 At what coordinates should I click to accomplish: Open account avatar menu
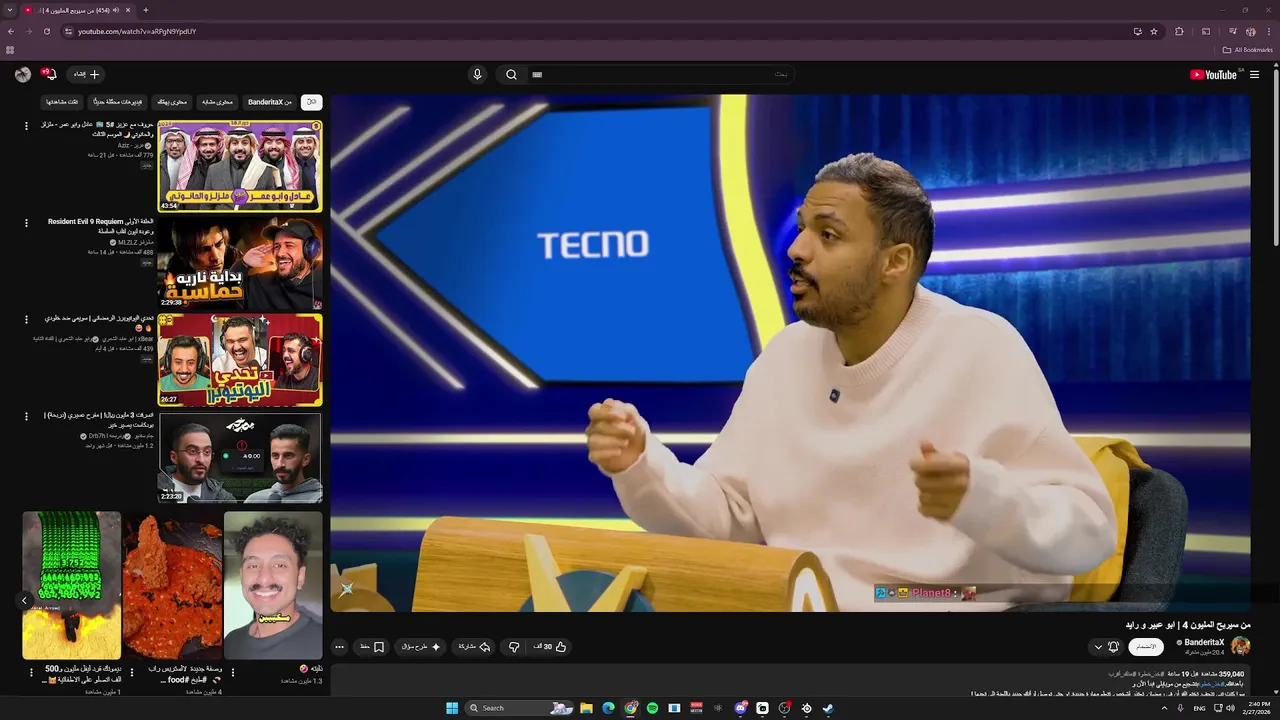coord(23,74)
